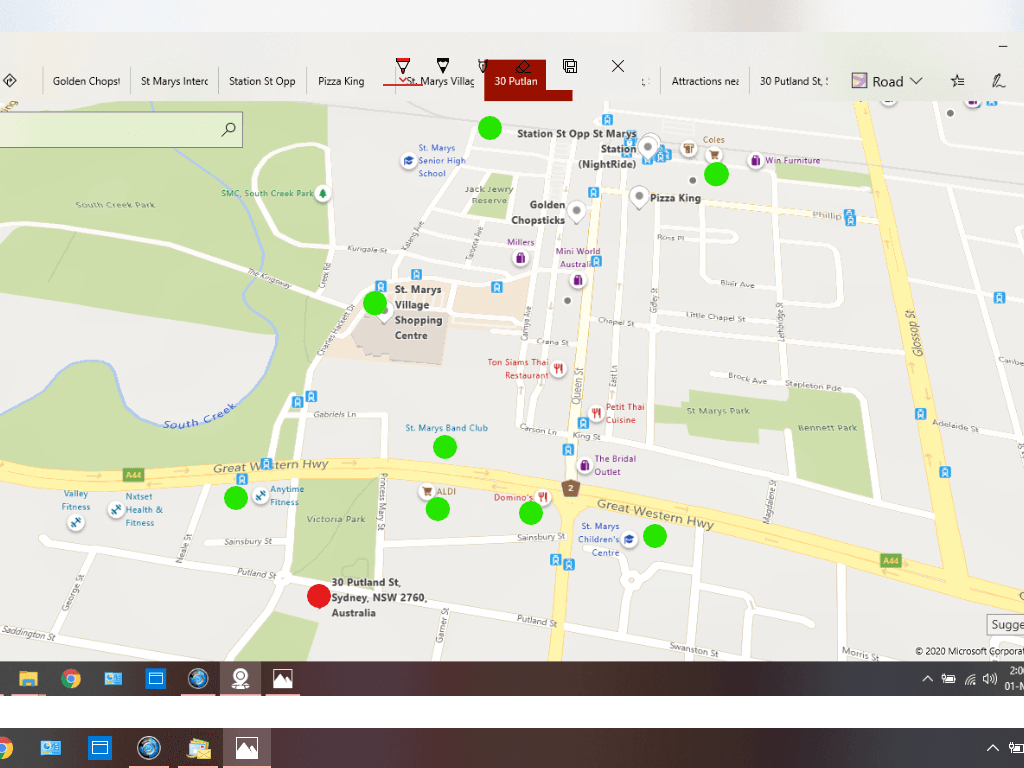This screenshot has height=768, width=1024.
Task: Choose the eraser ink tool
Action: (522, 66)
